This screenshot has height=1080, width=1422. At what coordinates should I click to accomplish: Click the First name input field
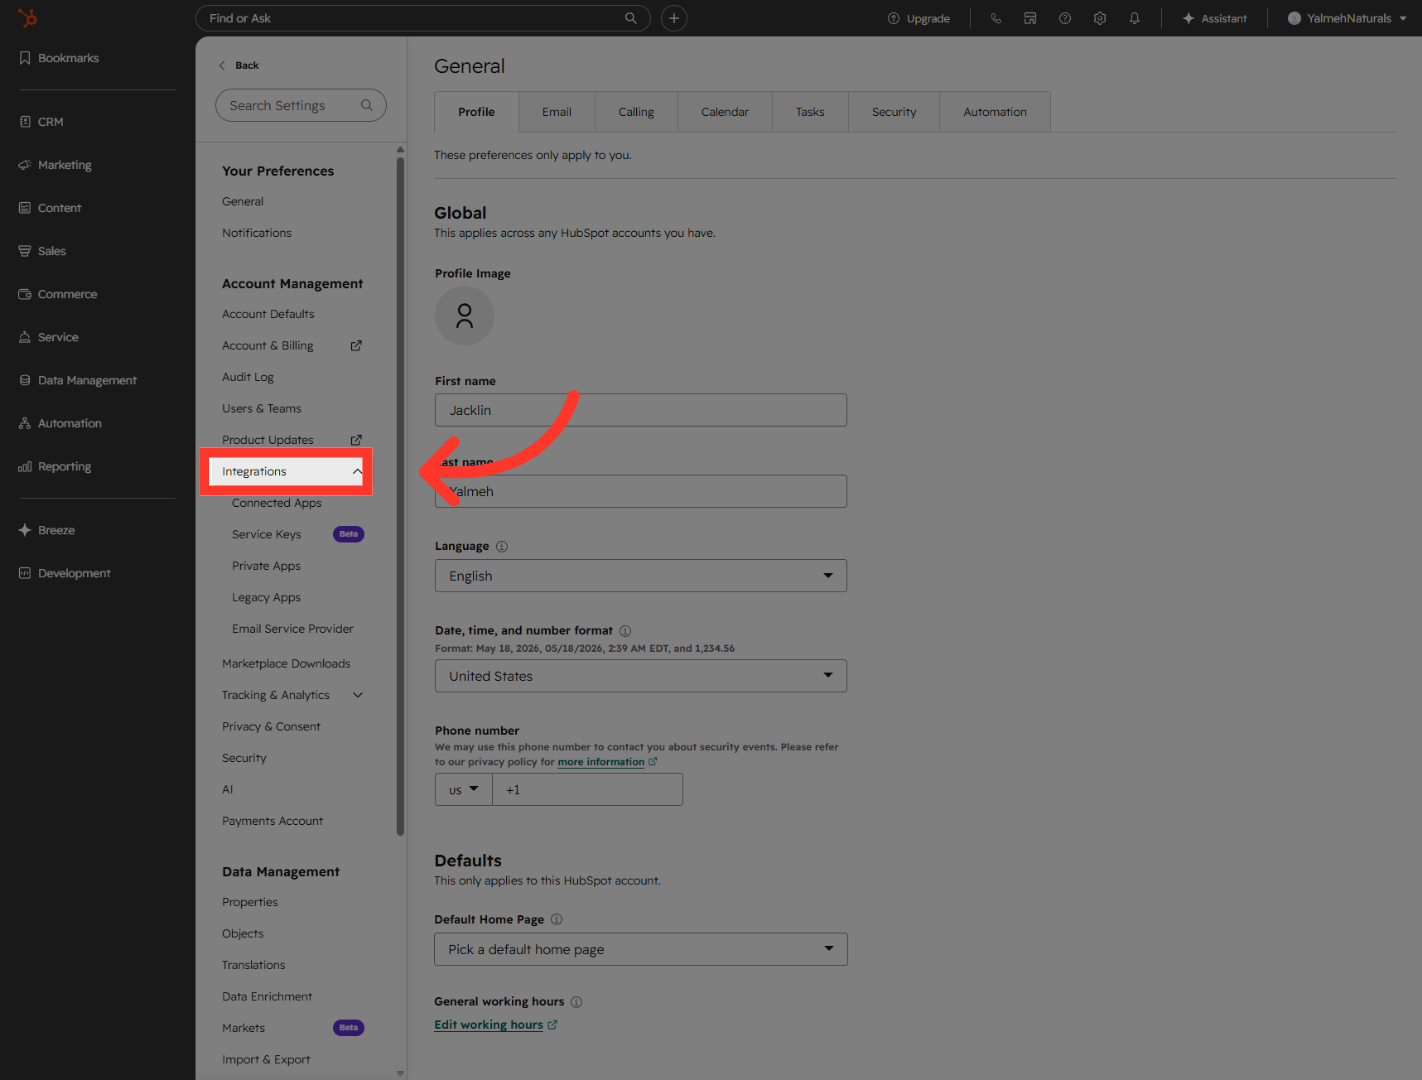pos(641,410)
